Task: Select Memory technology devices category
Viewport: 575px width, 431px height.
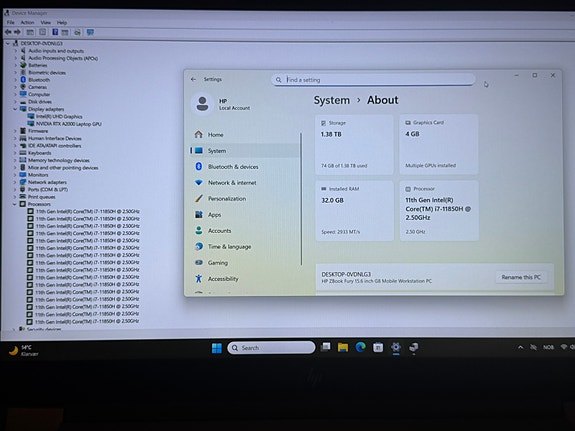Action: [59, 160]
